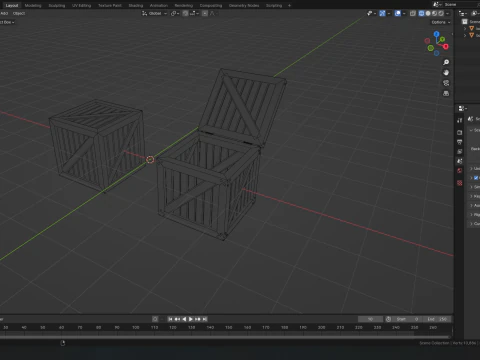Switch to the Shading workspace tab
Screen dimensions: 480x360
(136, 5)
